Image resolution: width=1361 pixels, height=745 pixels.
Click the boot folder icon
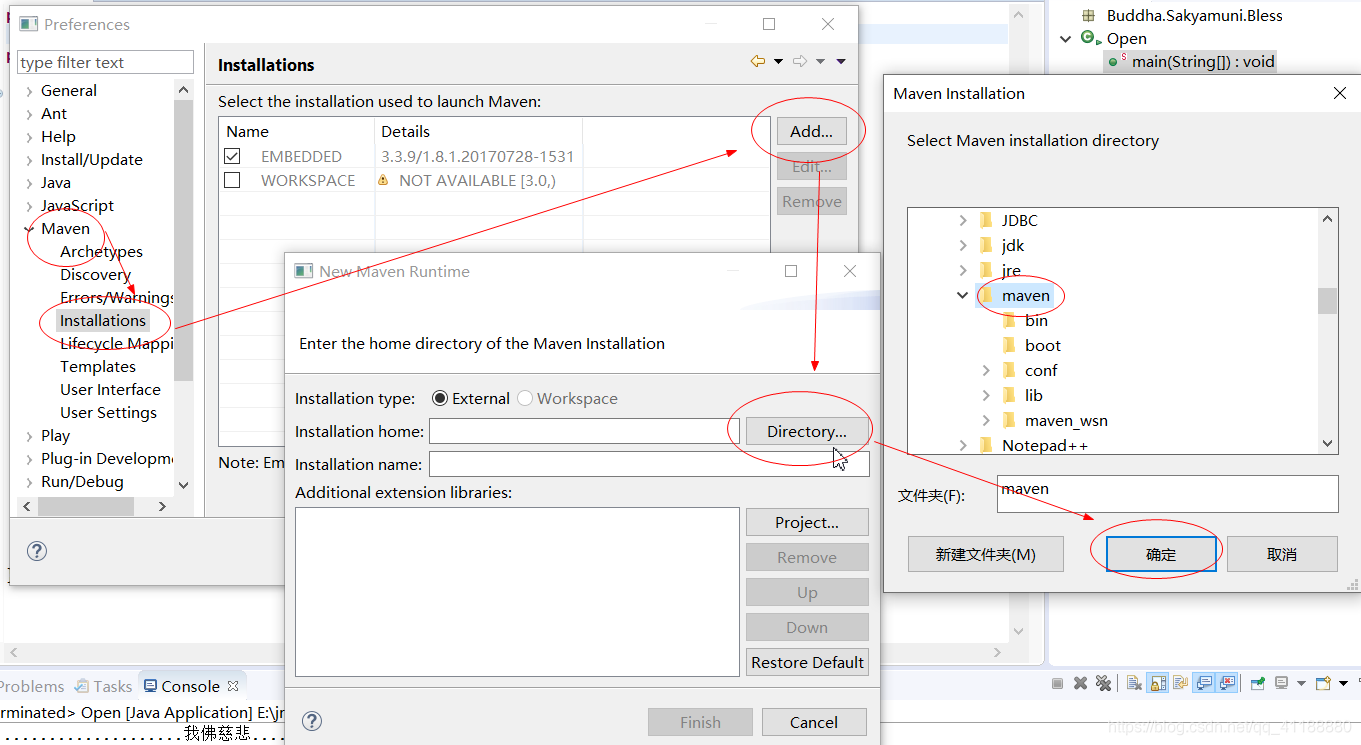1010,345
